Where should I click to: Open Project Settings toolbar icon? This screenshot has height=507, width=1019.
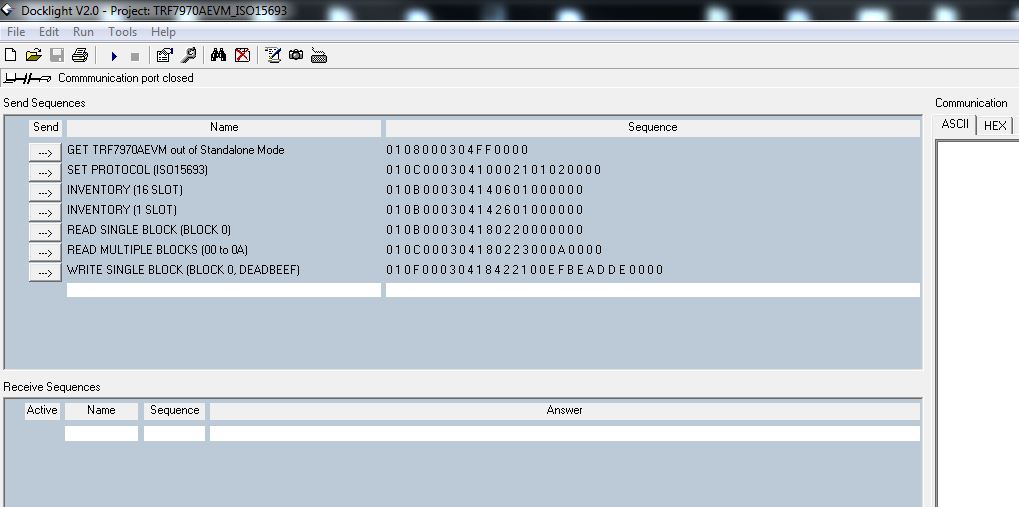(x=164, y=56)
